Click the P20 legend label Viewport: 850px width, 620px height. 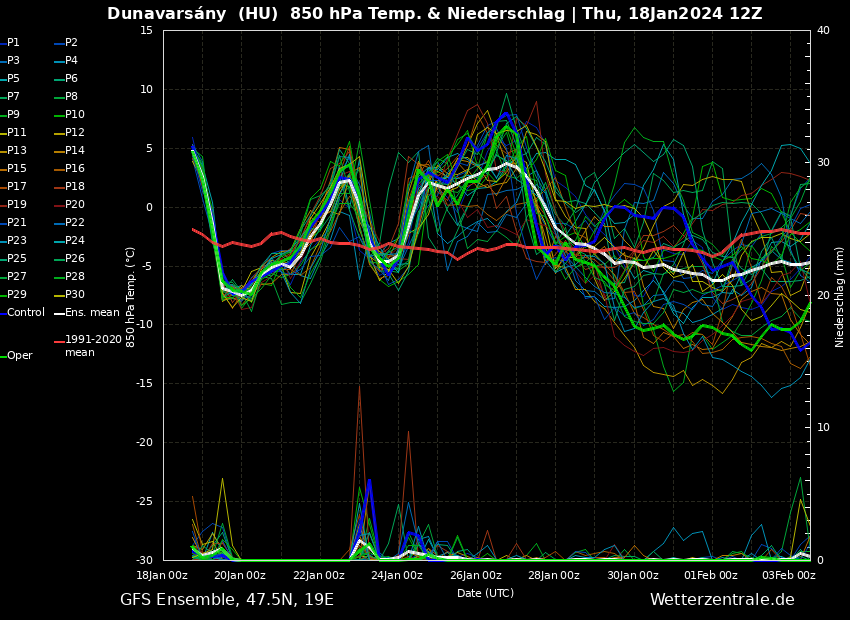pos(75,205)
